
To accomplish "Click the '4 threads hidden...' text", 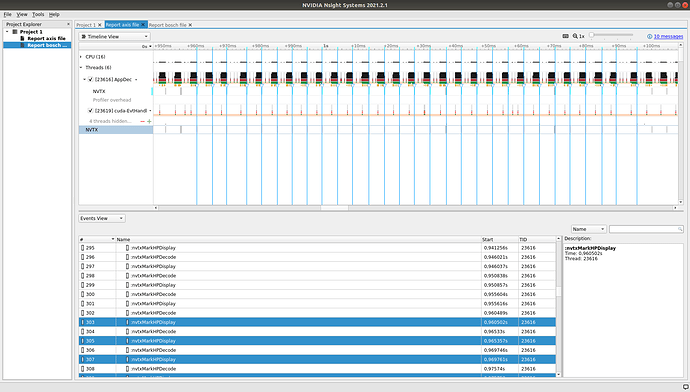I will click(x=110, y=121).
